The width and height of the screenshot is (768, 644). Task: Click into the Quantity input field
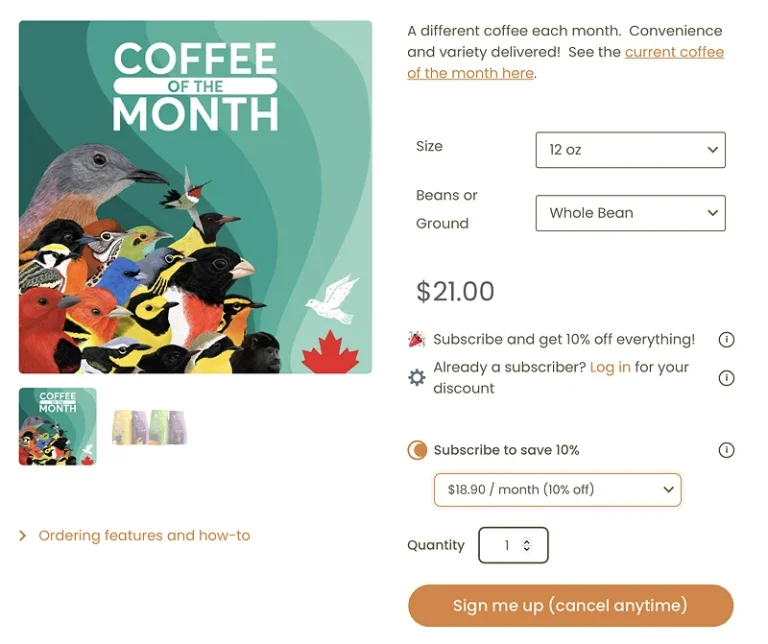click(504, 546)
